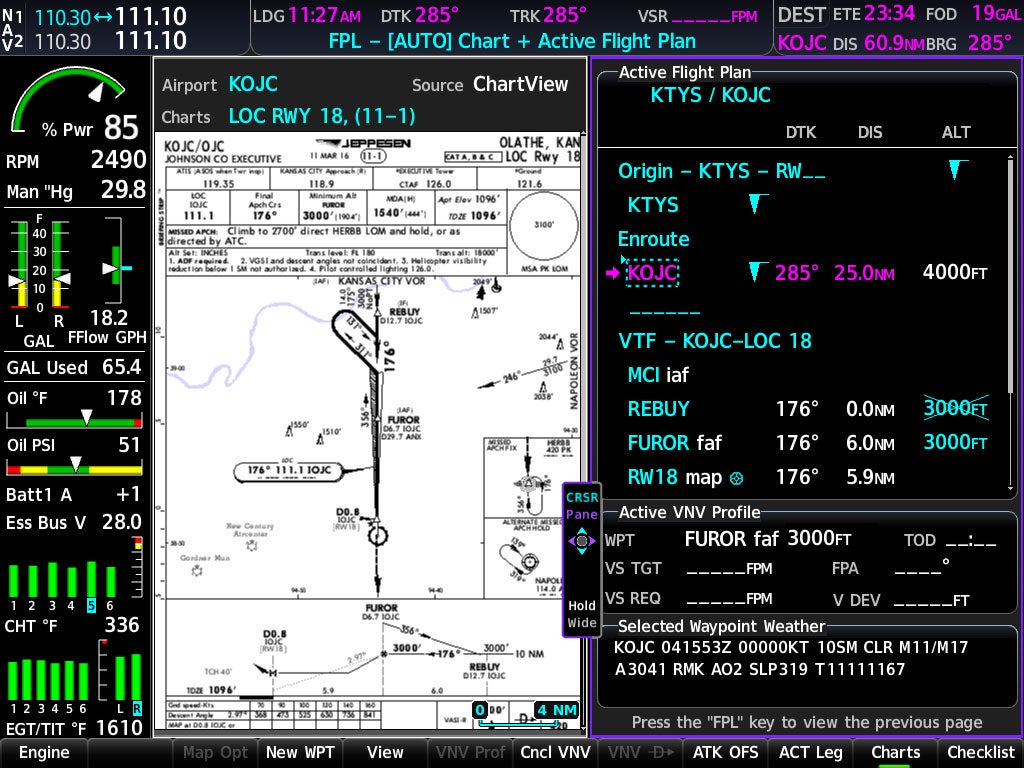
Task: Select cylinder 5 on the CHT bar graph
Action: point(90,605)
